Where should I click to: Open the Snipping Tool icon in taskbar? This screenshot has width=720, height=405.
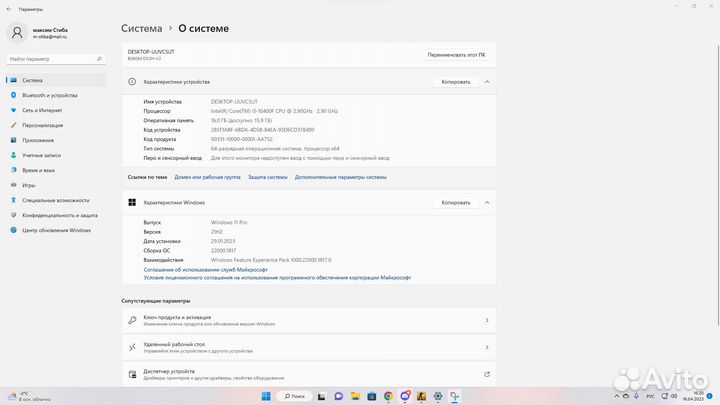(454, 396)
